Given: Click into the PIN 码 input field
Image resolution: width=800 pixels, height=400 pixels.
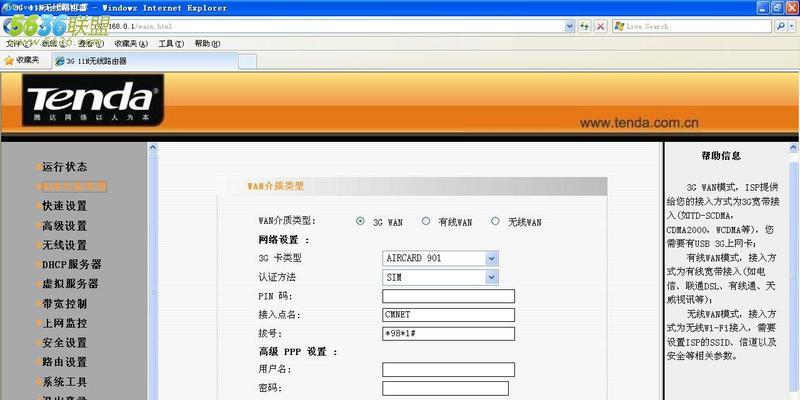Looking at the screenshot, I should click(x=448, y=296).
